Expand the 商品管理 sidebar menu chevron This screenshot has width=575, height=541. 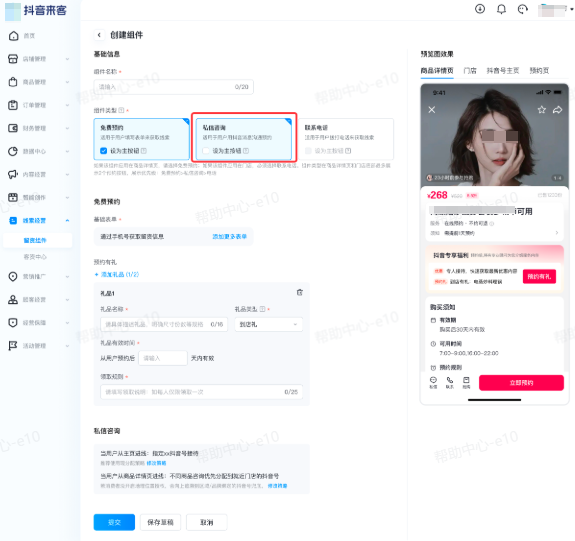click(x=67, y=82)
